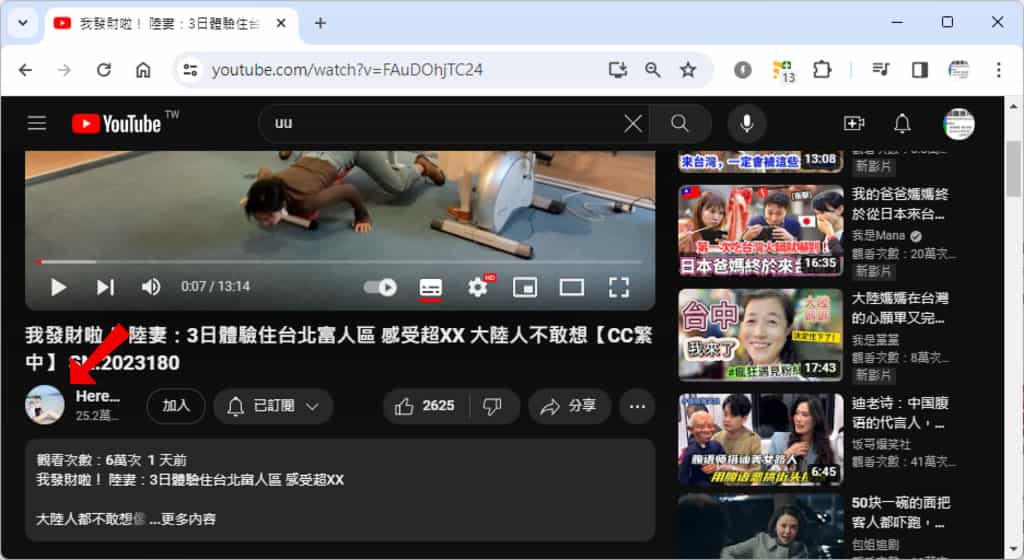Open the Here channel avatar
Viewport: 1024px width, 560px height.
[45, 405]
